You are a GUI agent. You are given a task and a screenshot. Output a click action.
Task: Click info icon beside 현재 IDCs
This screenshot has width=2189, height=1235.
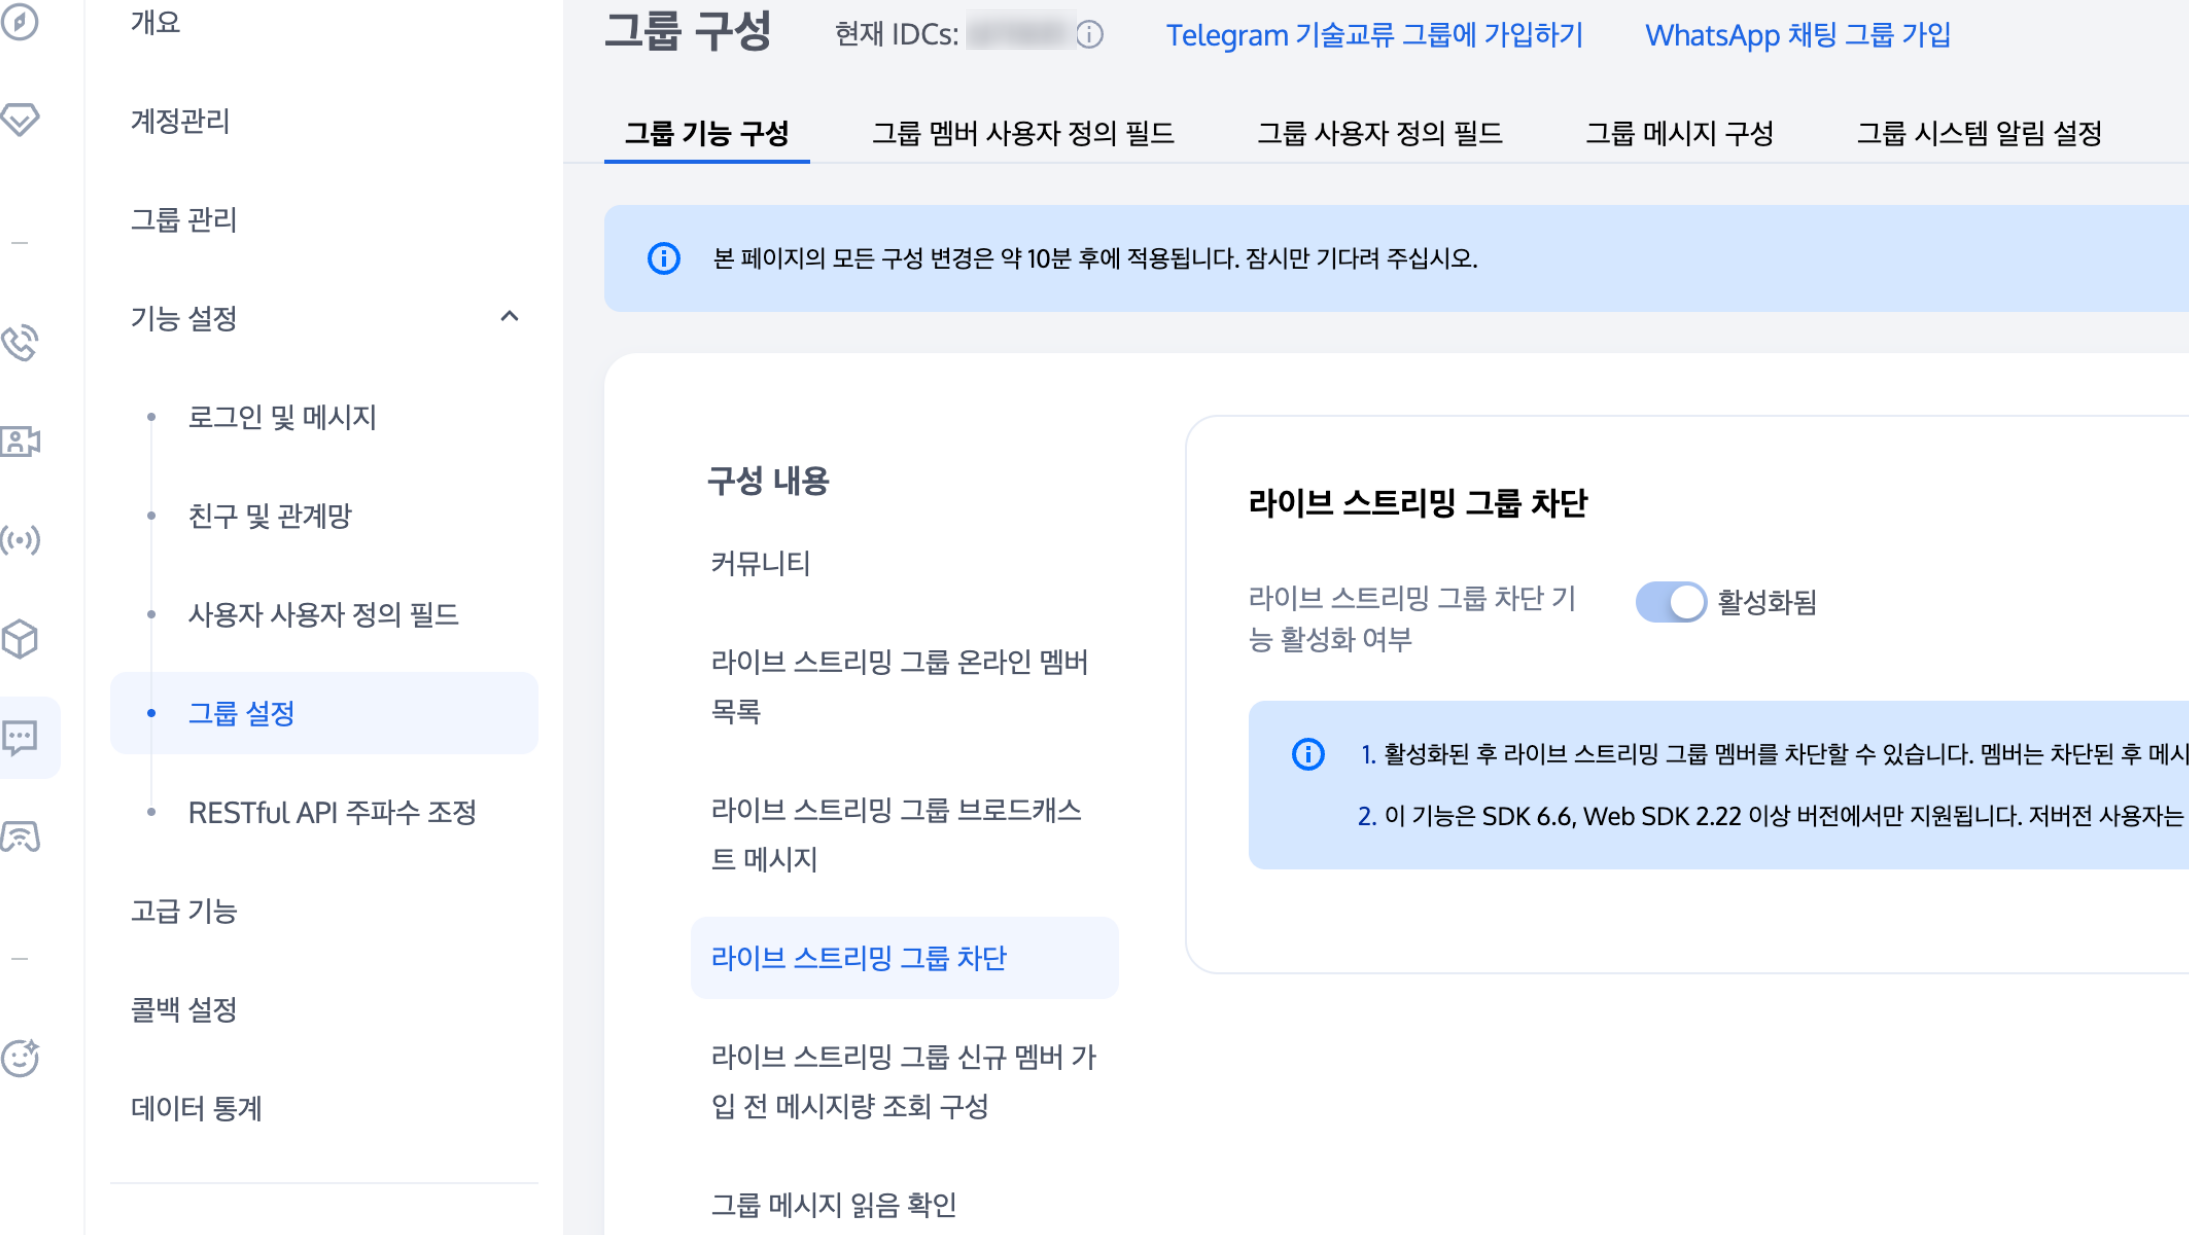coord(1090,35)
